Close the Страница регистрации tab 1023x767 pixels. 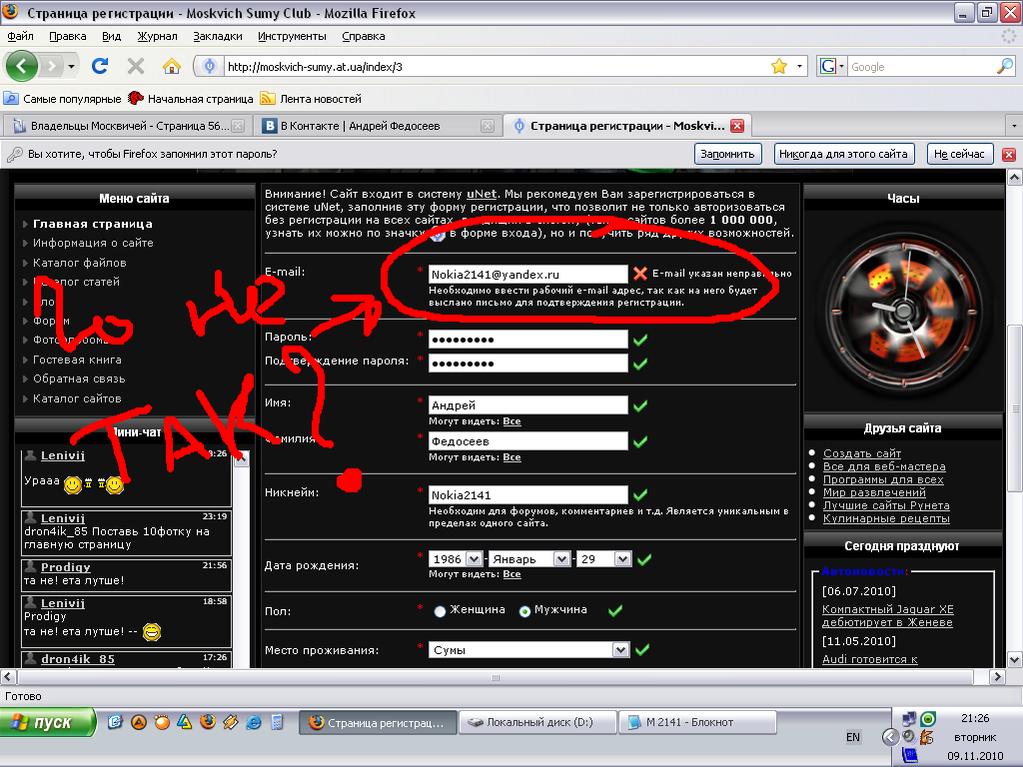(x=737, y=126)
